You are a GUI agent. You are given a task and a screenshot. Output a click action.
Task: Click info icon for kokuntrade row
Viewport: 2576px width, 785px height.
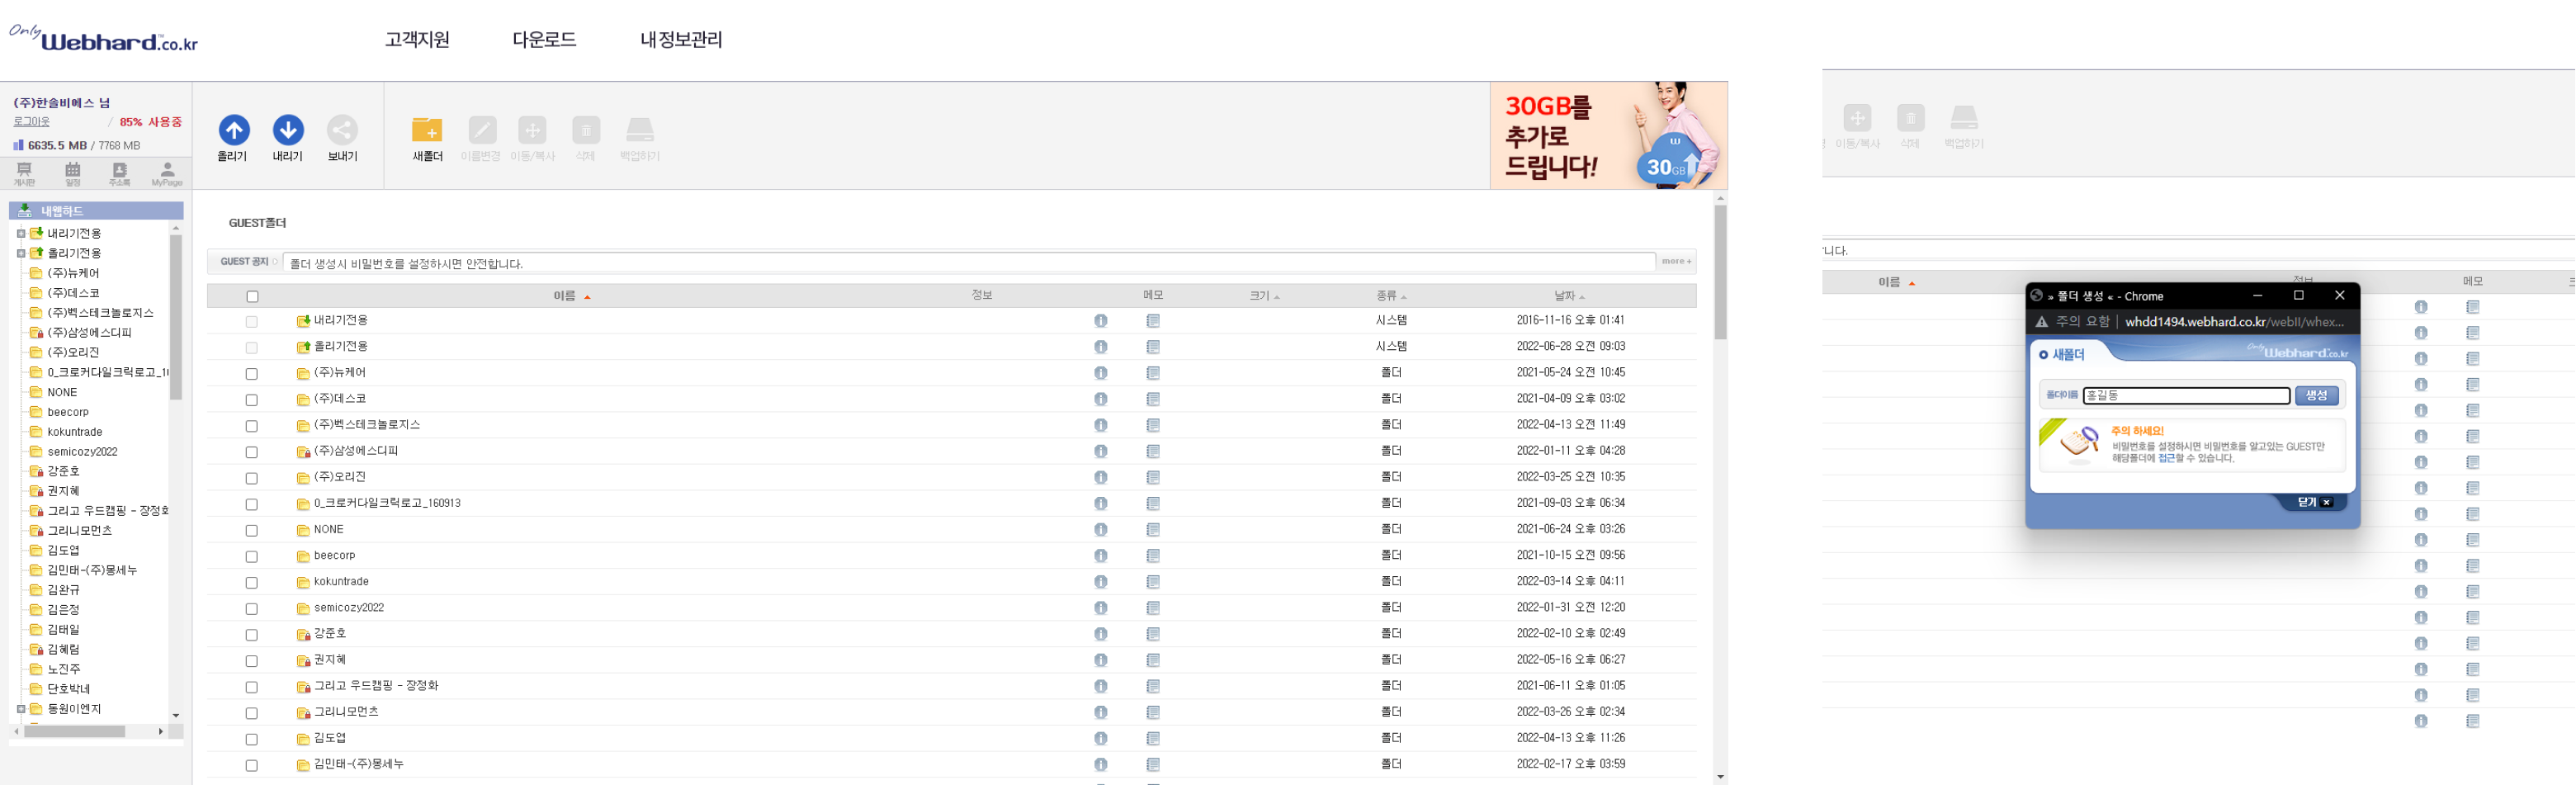(1100, 582)
